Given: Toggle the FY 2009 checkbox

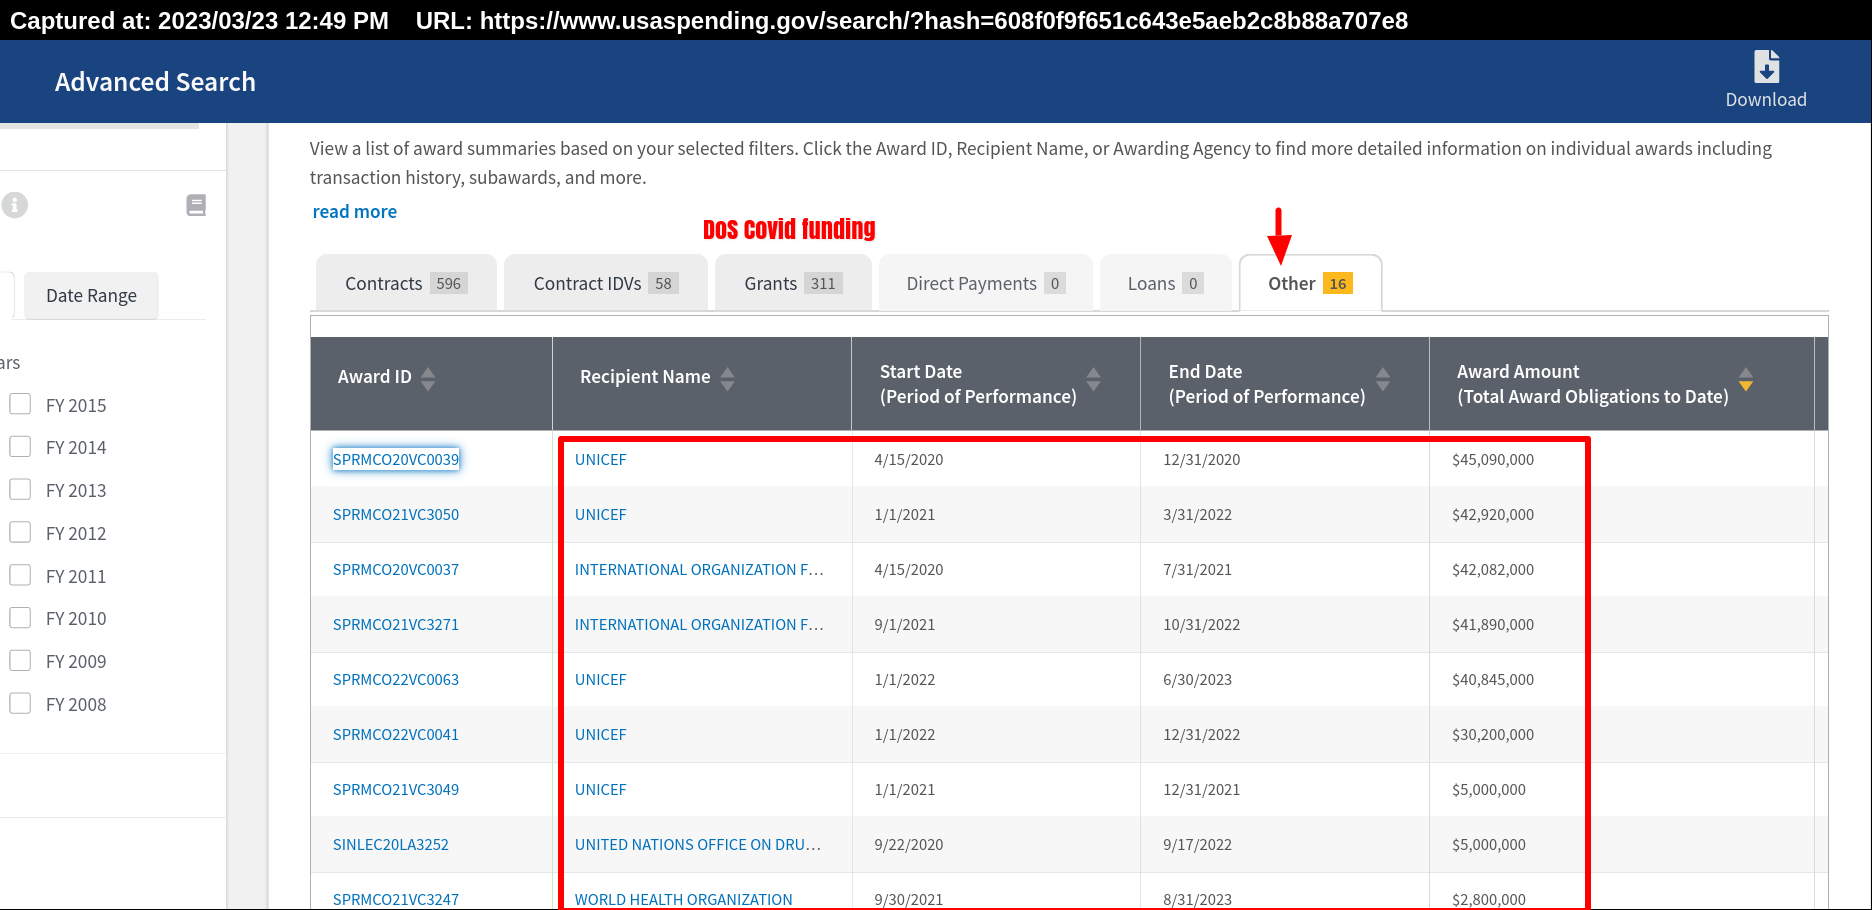Looking at the screenshot, I should click(x=20, y=660).
